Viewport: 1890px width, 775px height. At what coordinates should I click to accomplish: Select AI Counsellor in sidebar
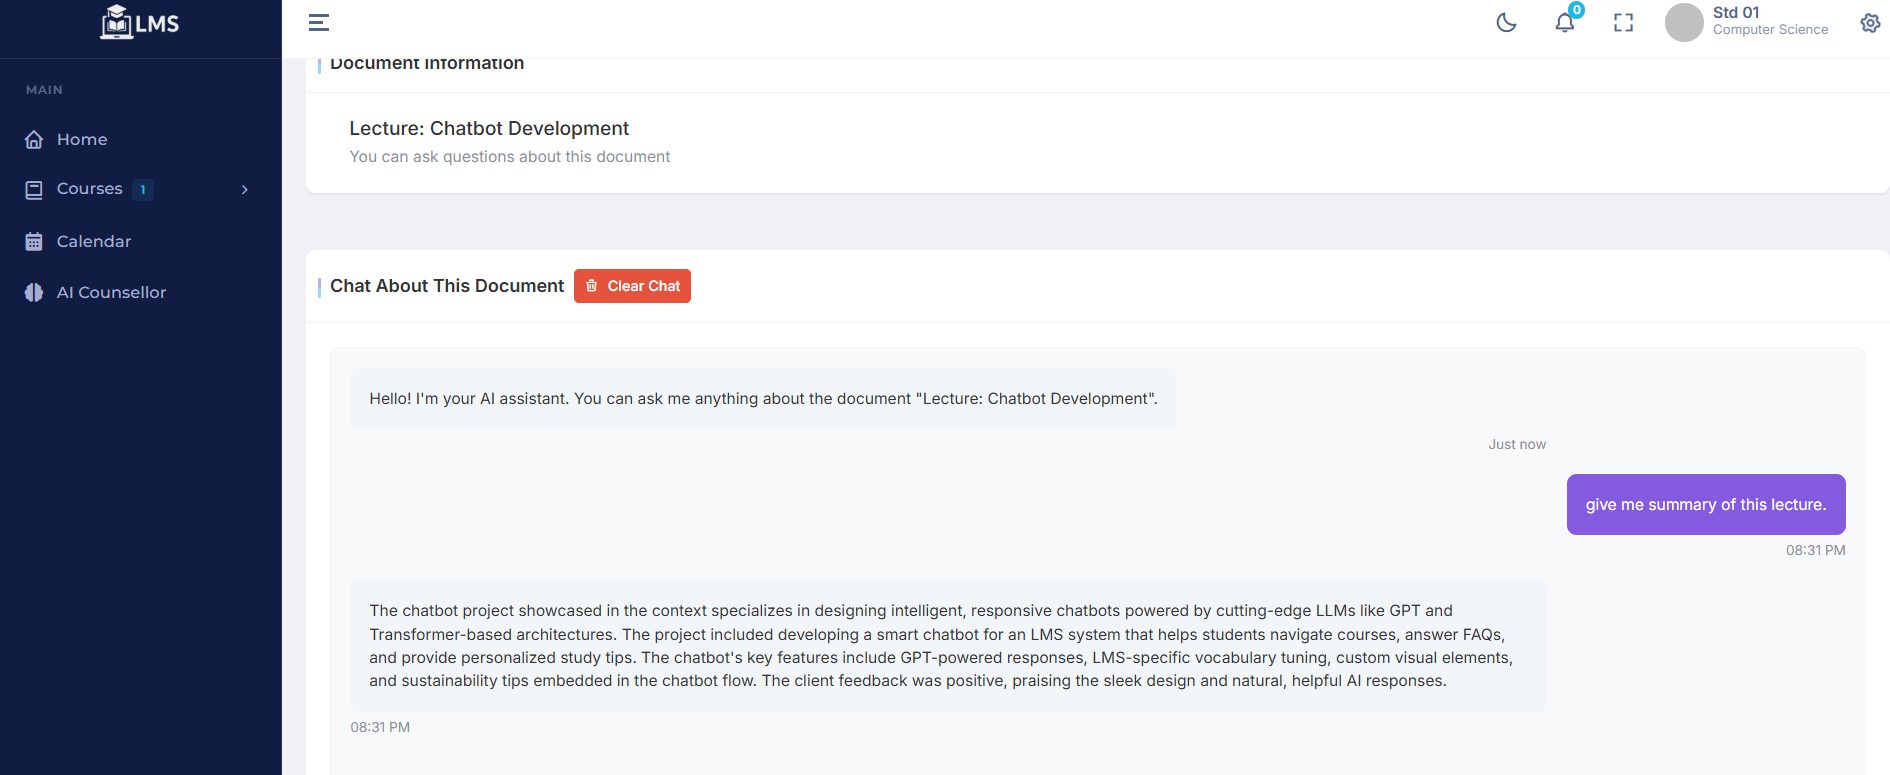[x=141, y=292]
